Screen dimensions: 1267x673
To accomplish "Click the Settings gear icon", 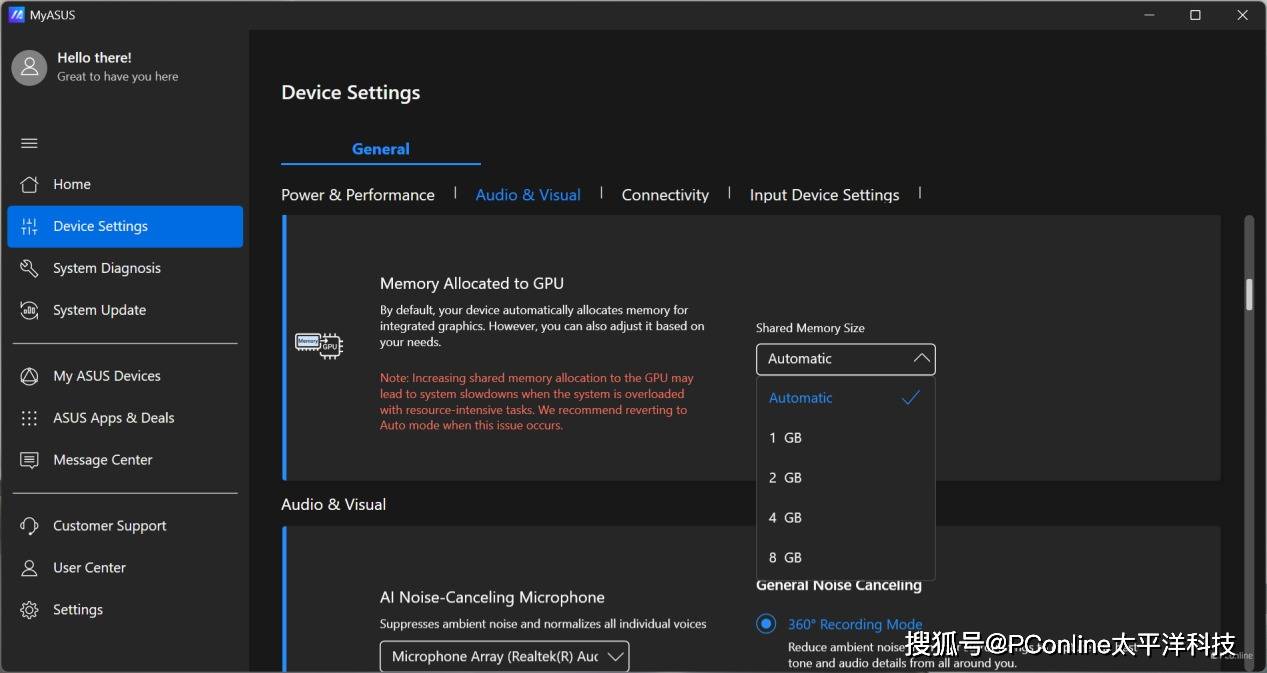I will point(29,610).
